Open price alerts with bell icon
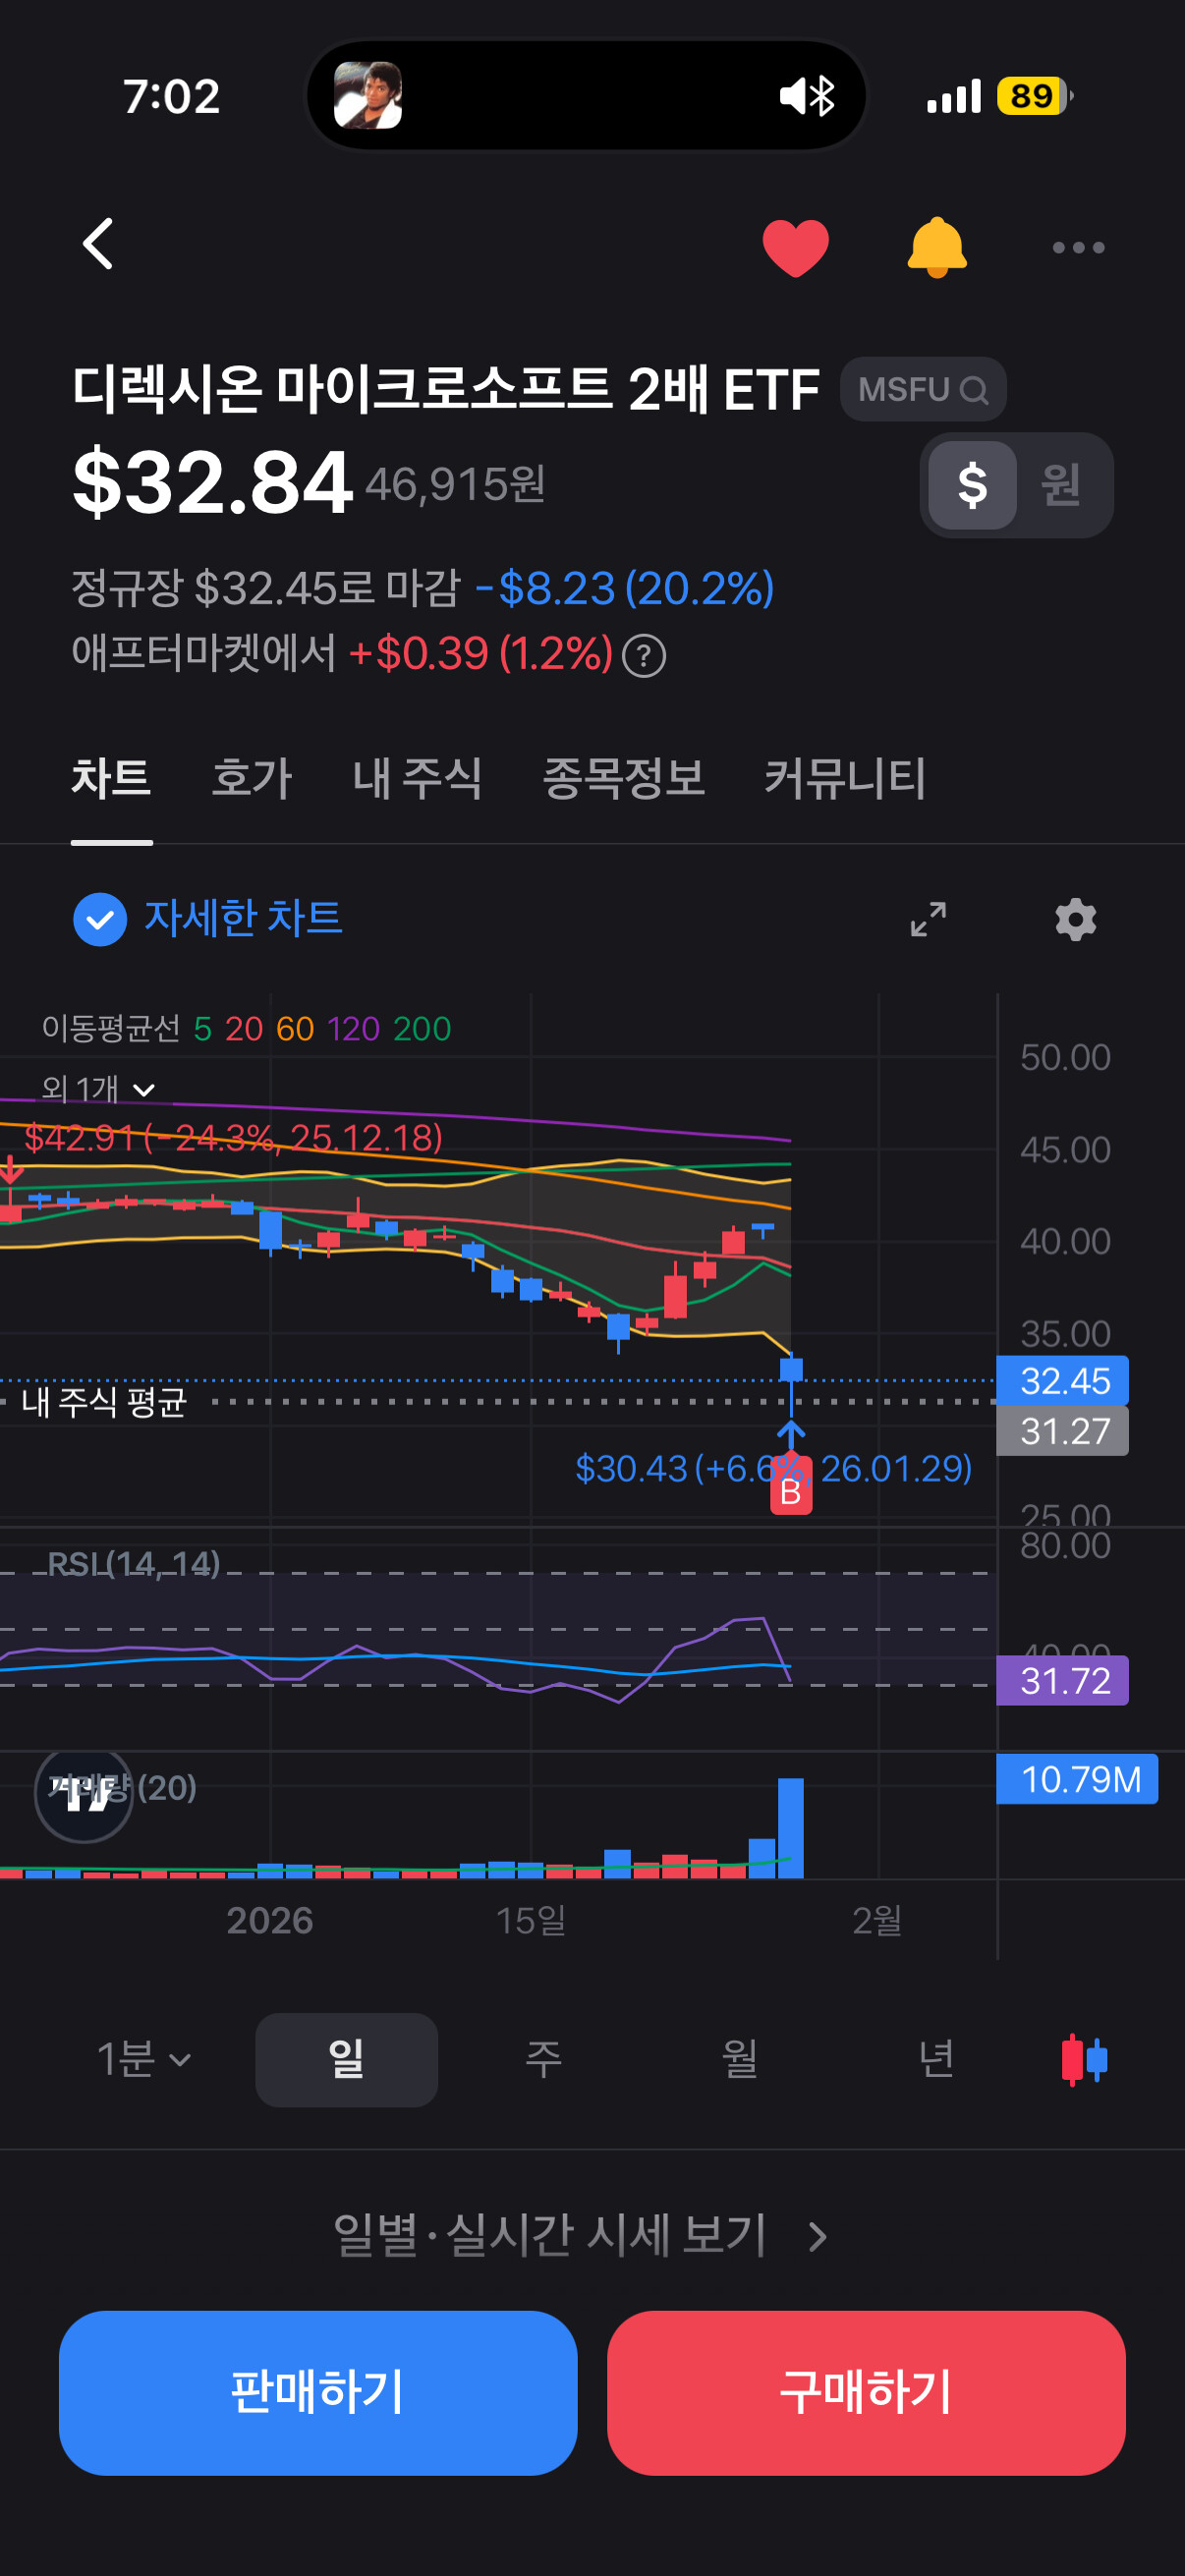The height and width of the screenshot is (2576, 1185). click(936, 247)
